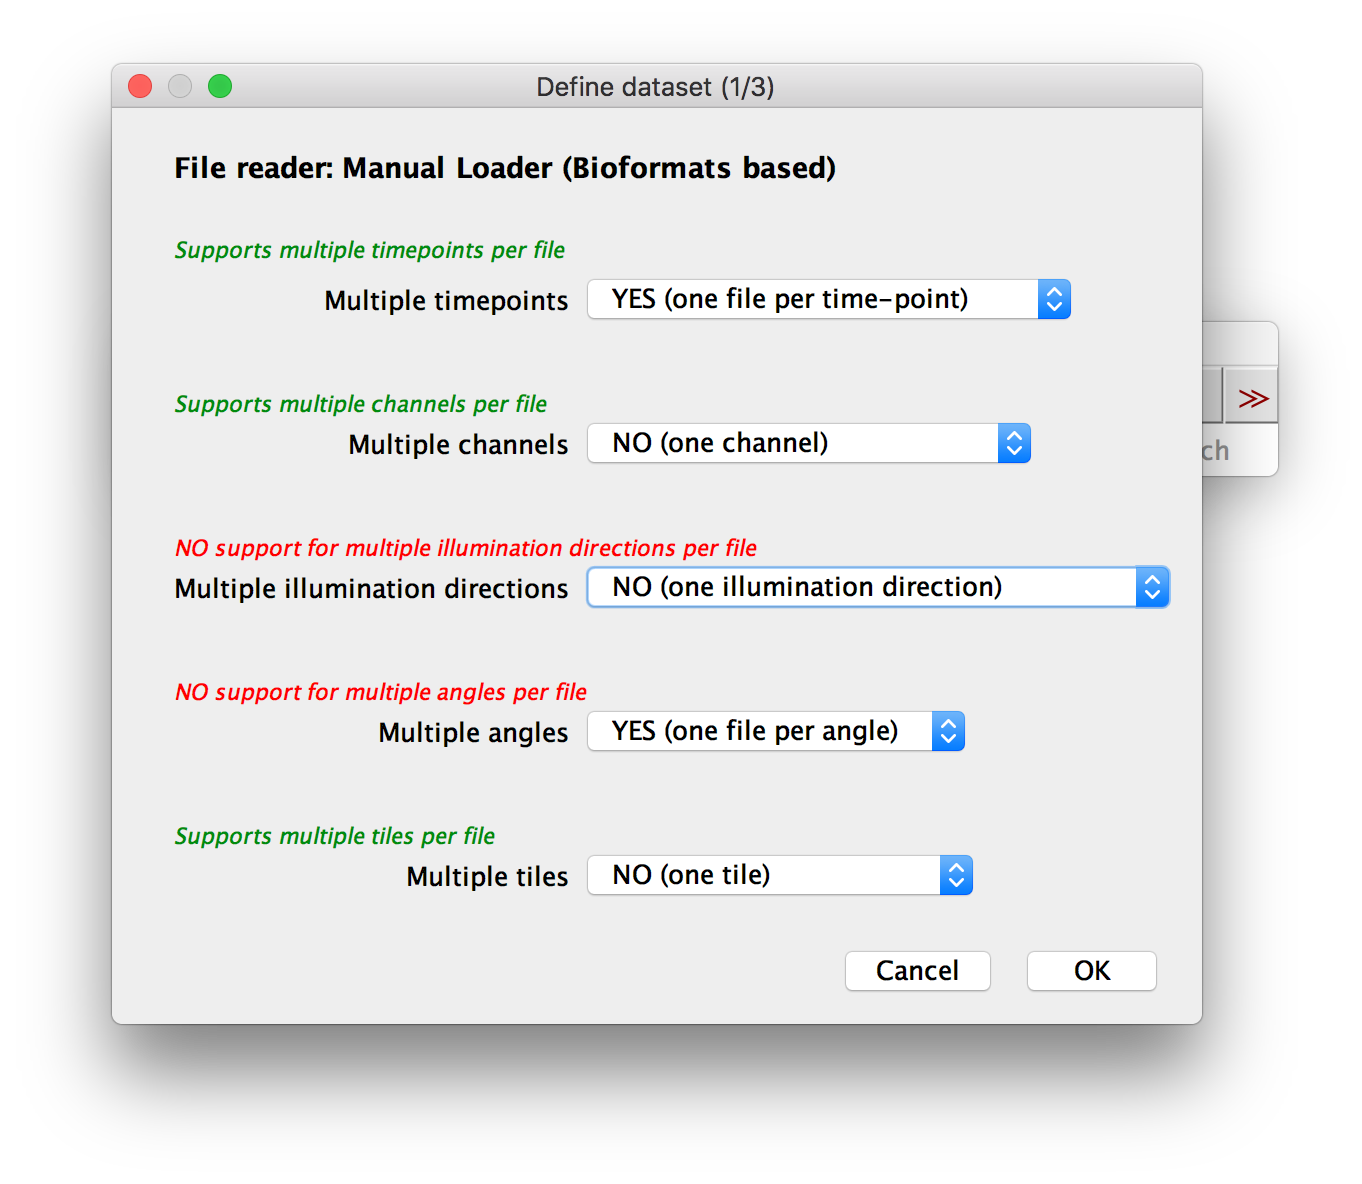The width and height of the screenshot is (1362, 1184).
Task: Close the Define dataset dialog with the red button
Action: [140, 87]
